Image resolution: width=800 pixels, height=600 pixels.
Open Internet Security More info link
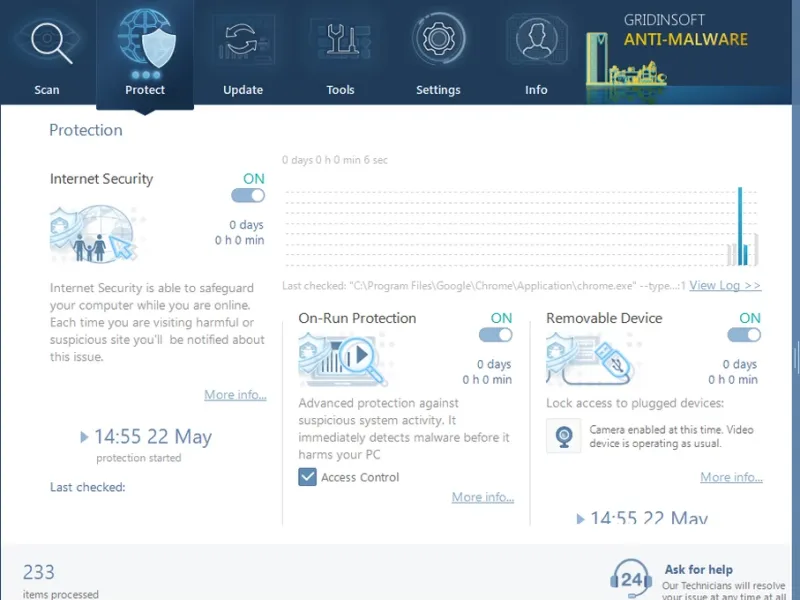pos(235,394)
